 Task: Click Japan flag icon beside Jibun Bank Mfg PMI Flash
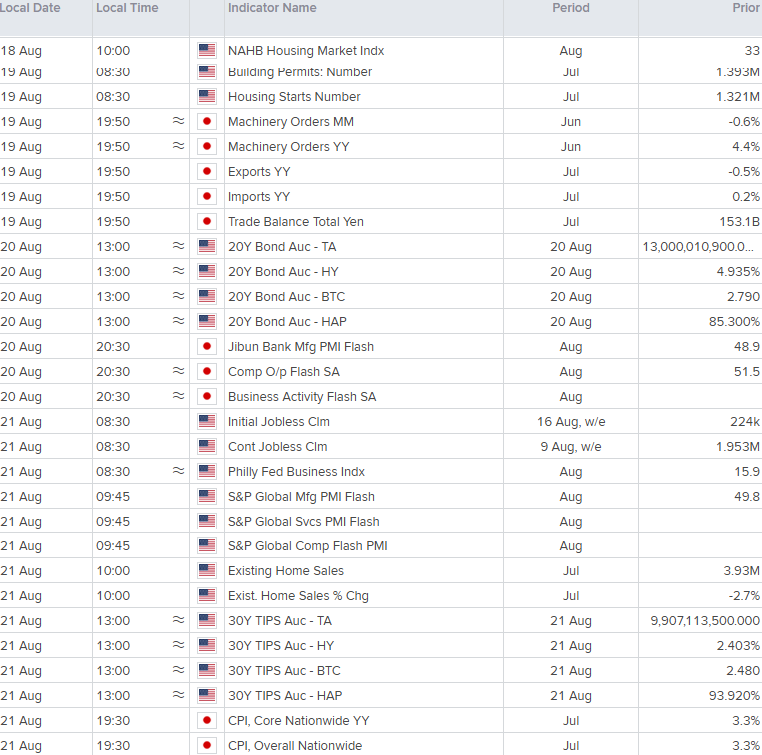(207, 346)
